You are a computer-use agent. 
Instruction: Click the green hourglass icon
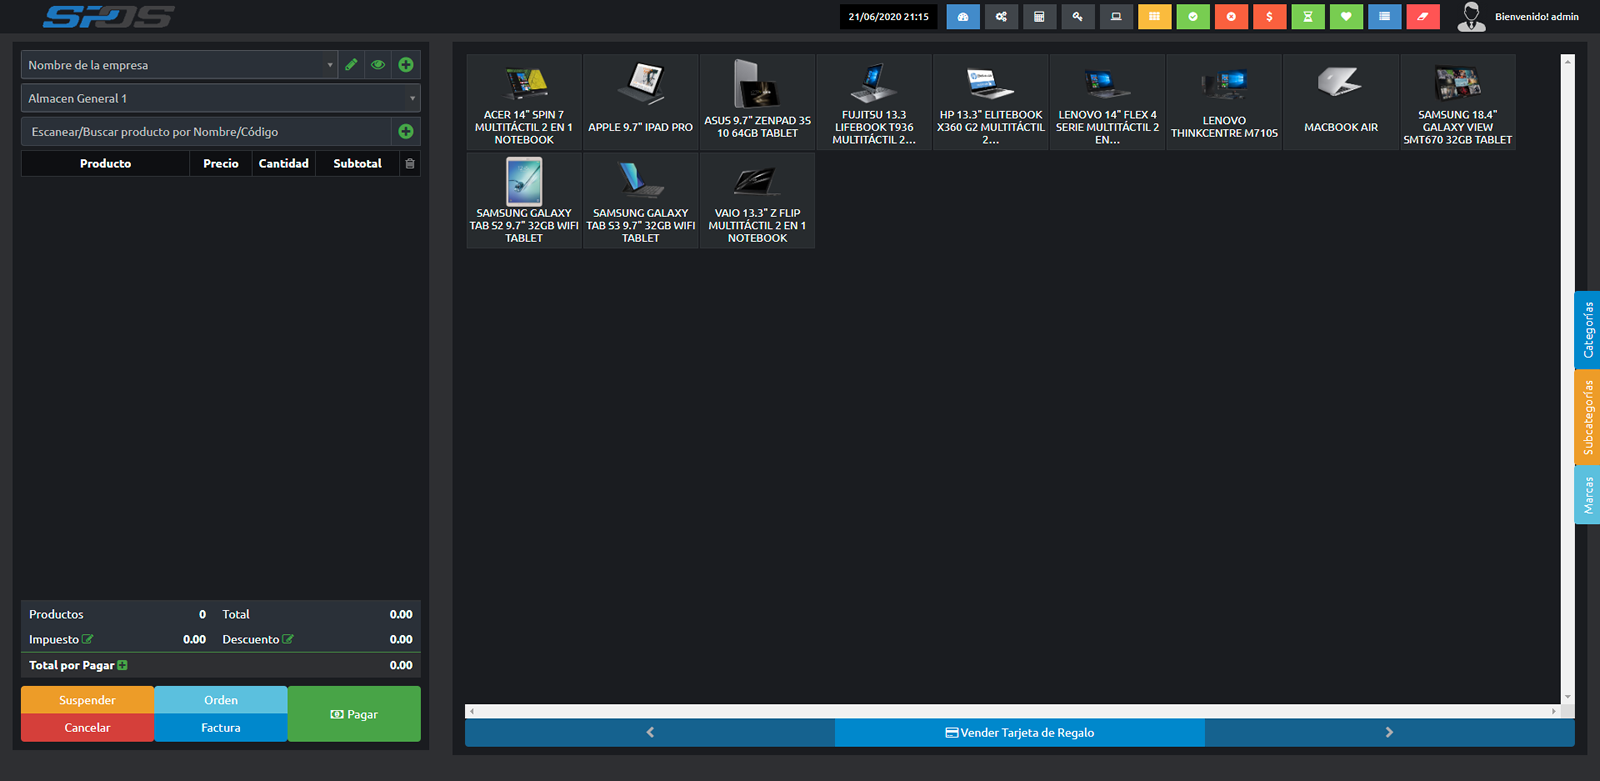[1307, 17]
